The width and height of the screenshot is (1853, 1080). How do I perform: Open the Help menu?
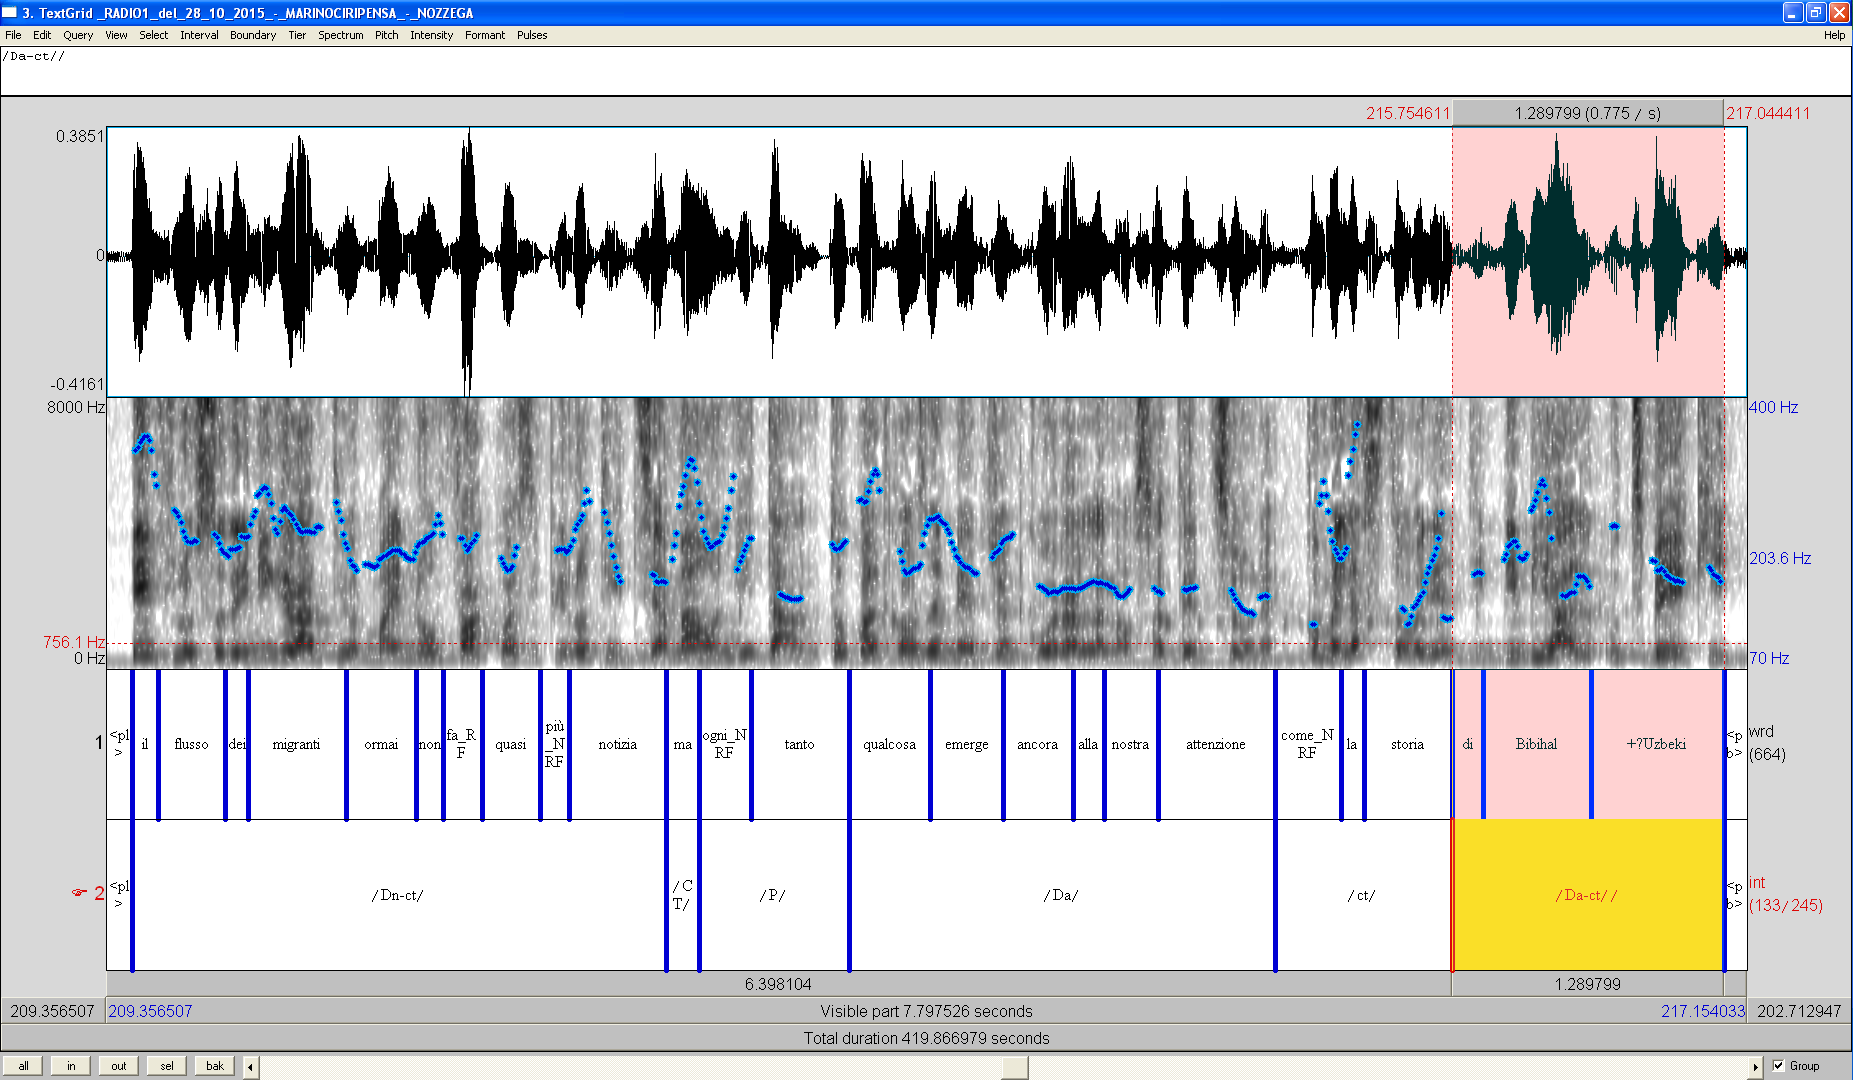1834,35
